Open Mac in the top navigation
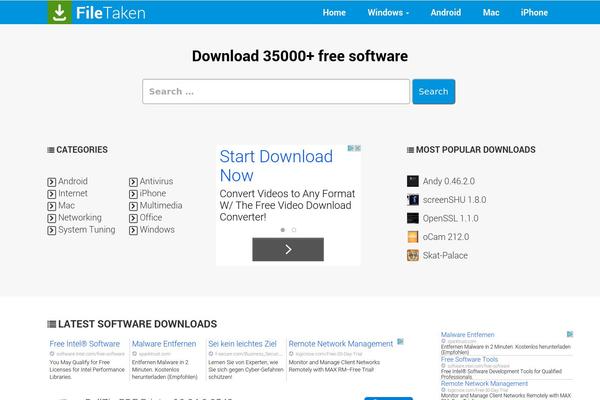600x400 pixels. tap(491, 13)
